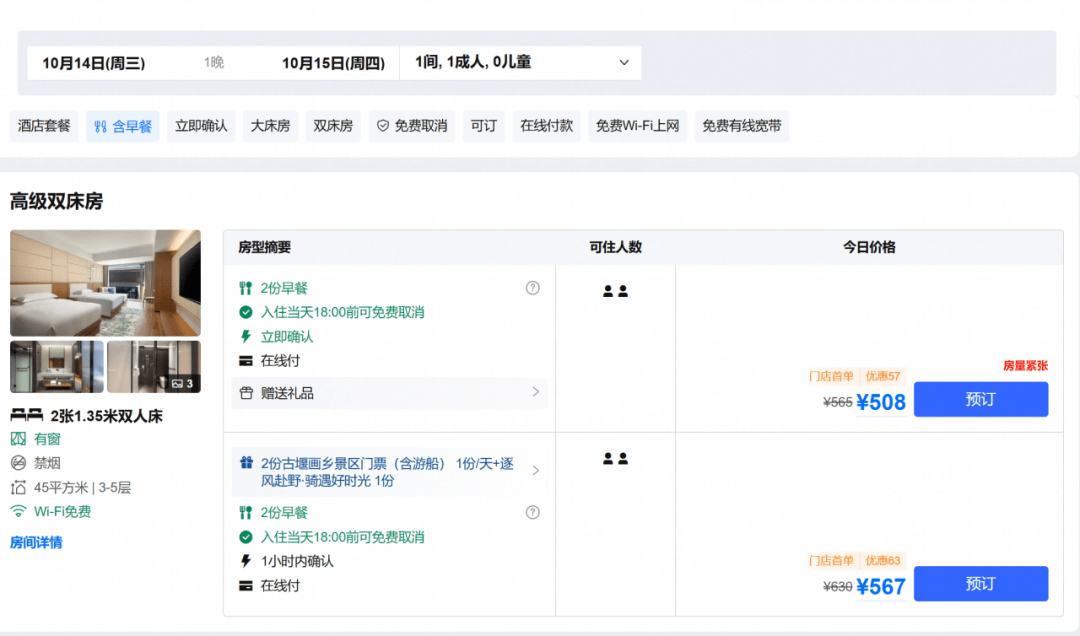The width and height of the screenshot is (1080, 636).
Task: Click the help icon beside second 2份早餐
Action: pyautogui.click(x=532, y=513)
